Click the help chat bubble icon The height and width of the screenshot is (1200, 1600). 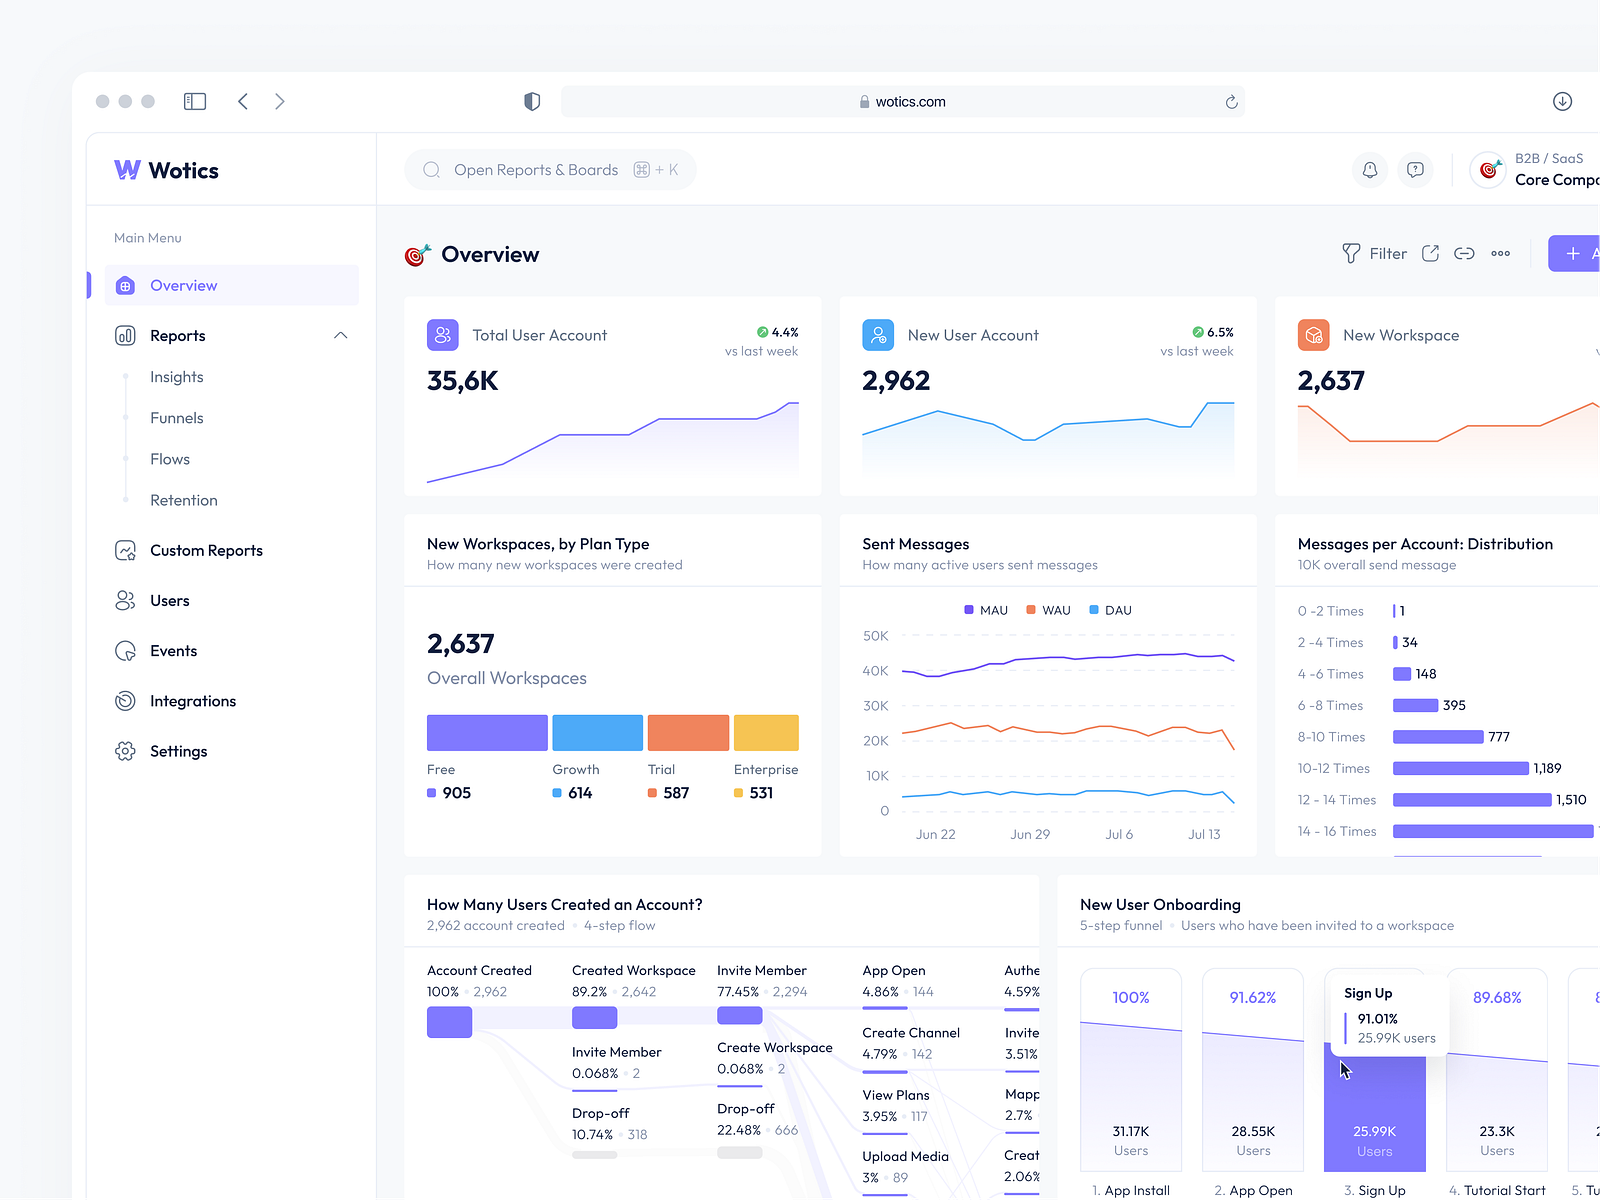point(1415,170)
